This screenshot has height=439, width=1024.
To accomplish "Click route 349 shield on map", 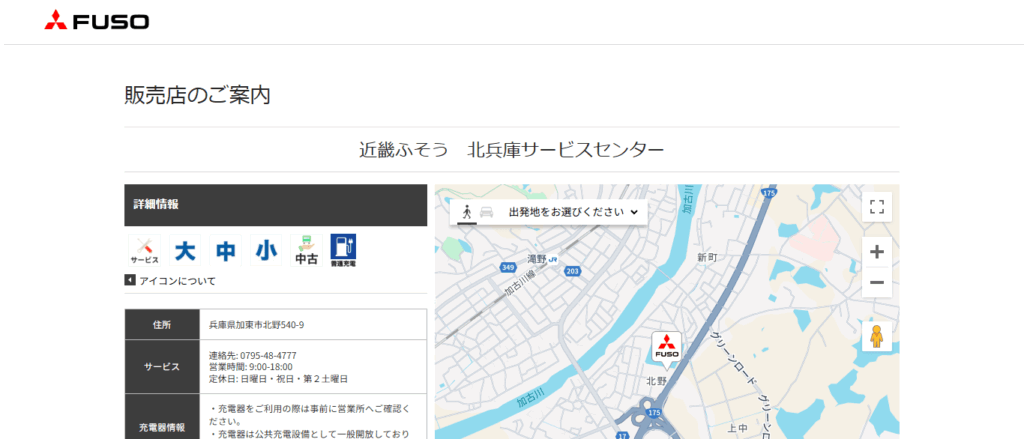I will (x=509, y=267).
